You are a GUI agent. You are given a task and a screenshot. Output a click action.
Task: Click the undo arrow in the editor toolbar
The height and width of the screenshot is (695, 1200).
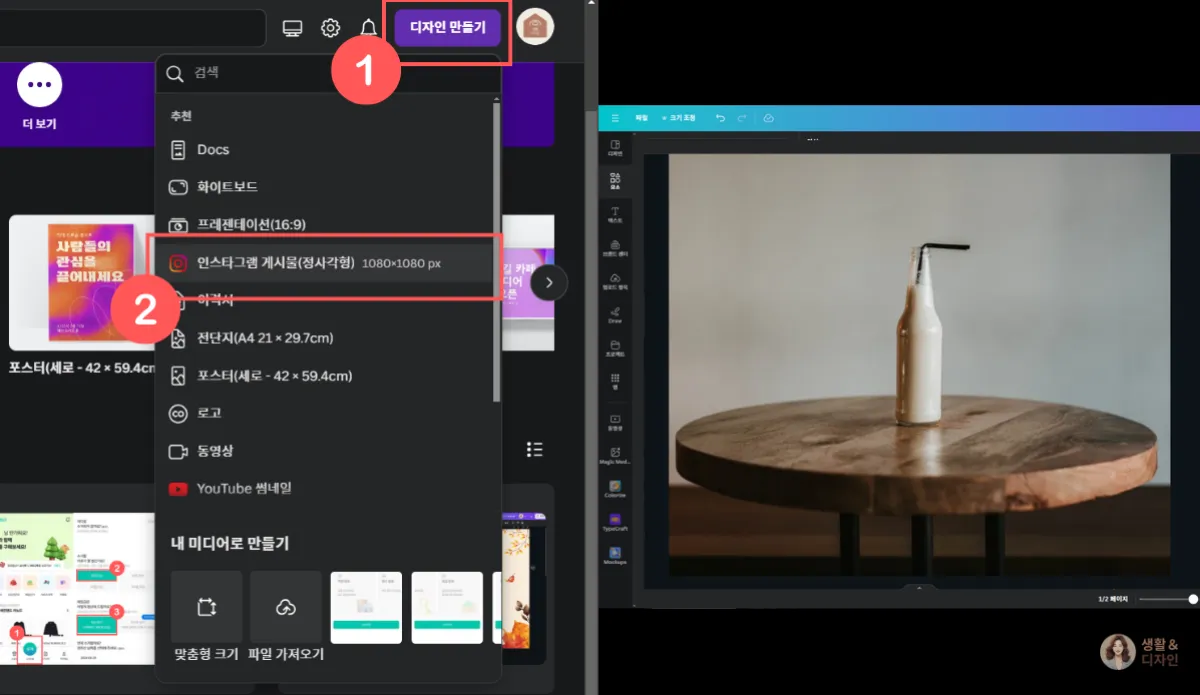click(720, 118)
